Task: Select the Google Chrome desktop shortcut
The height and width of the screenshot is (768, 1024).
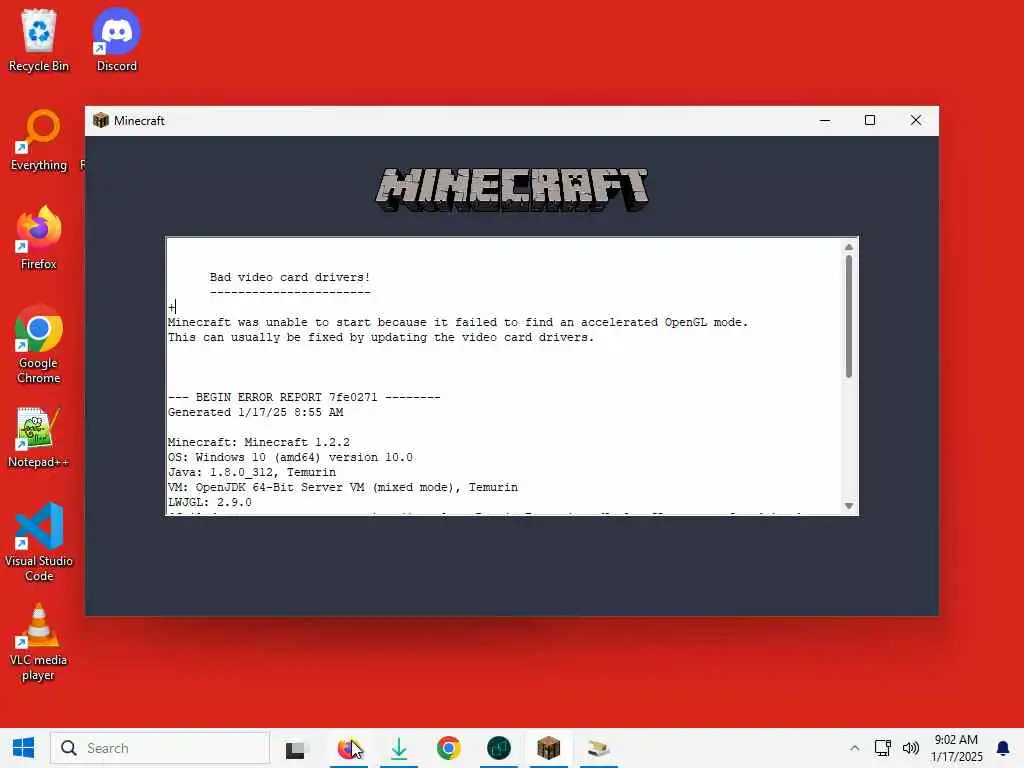Action: point(39,345)
